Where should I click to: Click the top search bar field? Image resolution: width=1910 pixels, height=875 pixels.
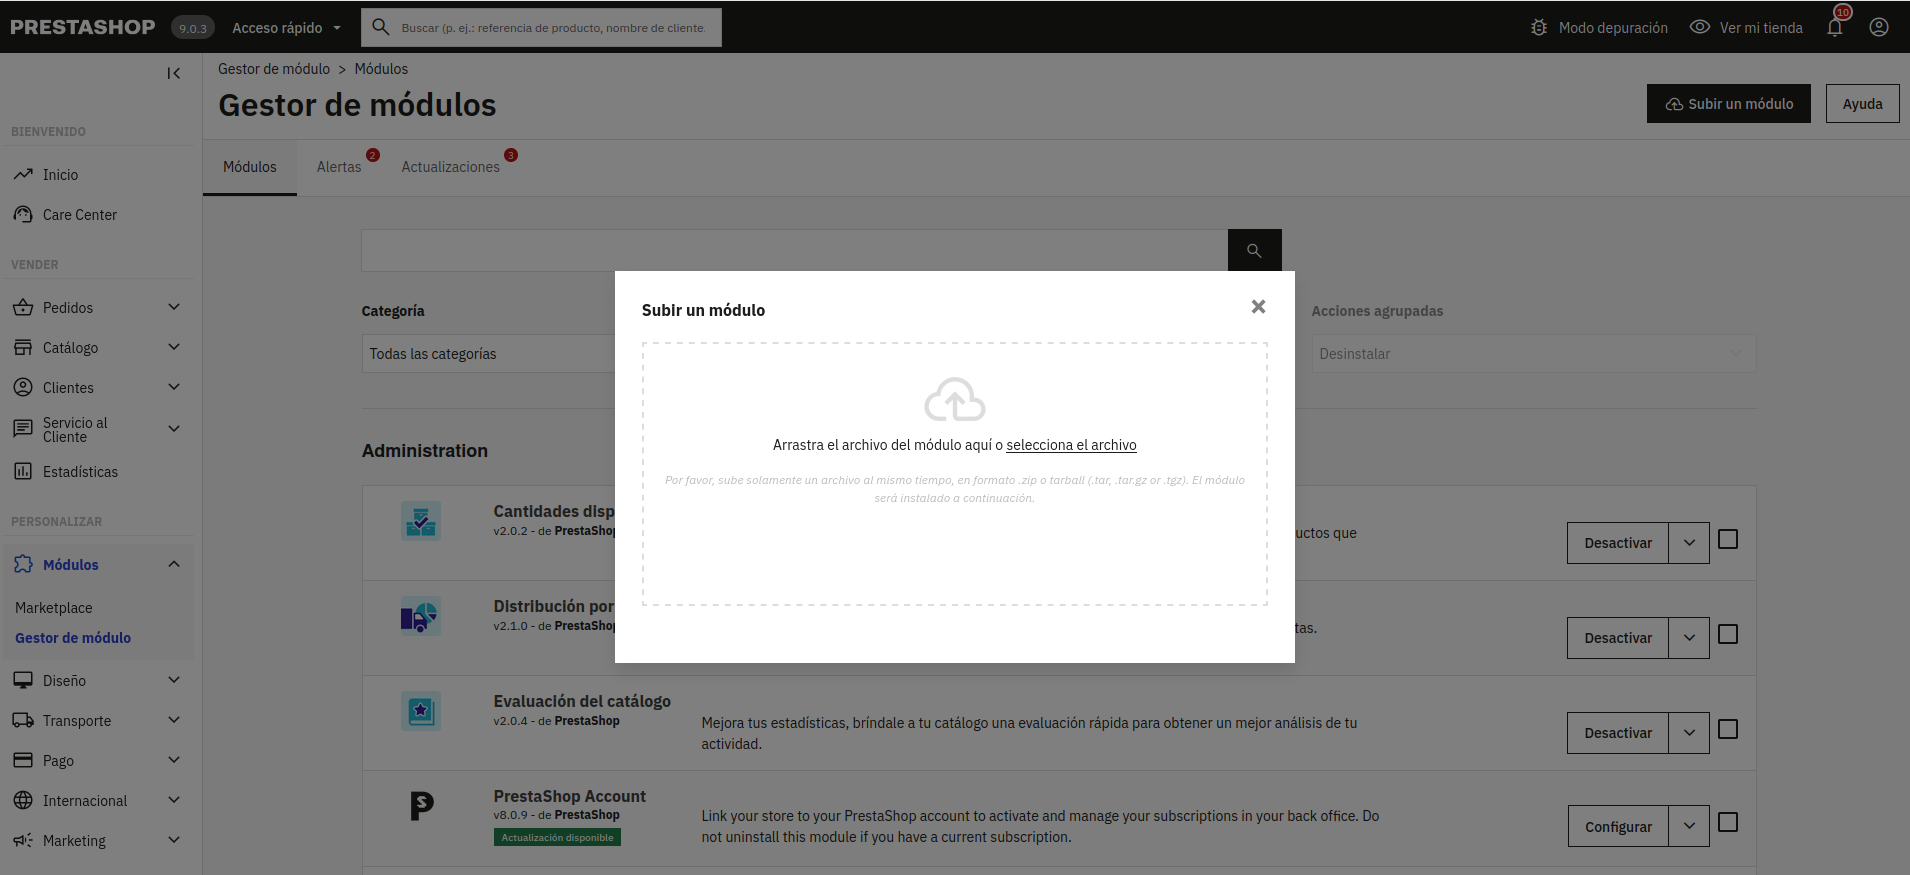coord(552,28)
